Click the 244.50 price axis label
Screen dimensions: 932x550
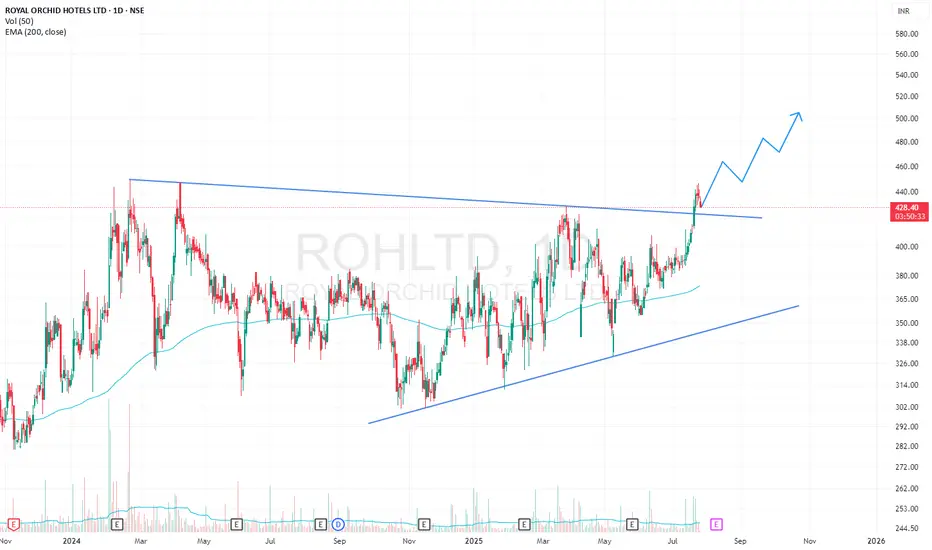click(x=907, y=528)
